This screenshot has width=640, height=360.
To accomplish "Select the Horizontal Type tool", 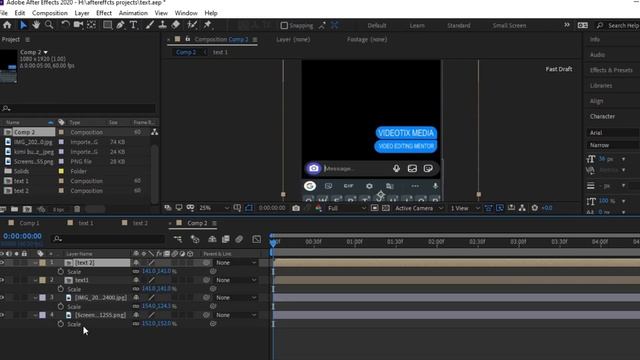I will [133, 25].
